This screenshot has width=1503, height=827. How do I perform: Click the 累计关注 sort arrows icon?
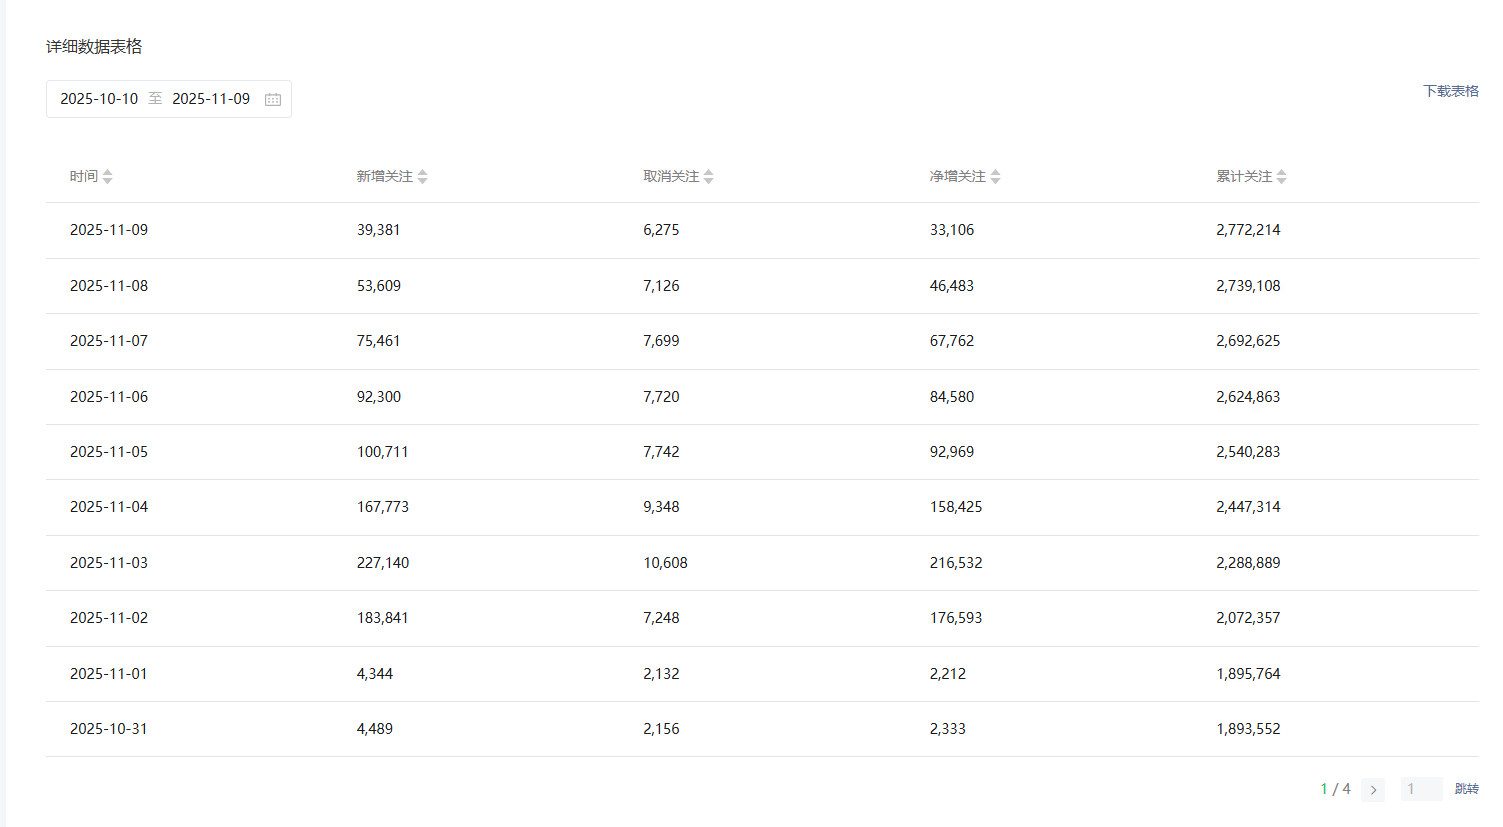[1281, 177]
